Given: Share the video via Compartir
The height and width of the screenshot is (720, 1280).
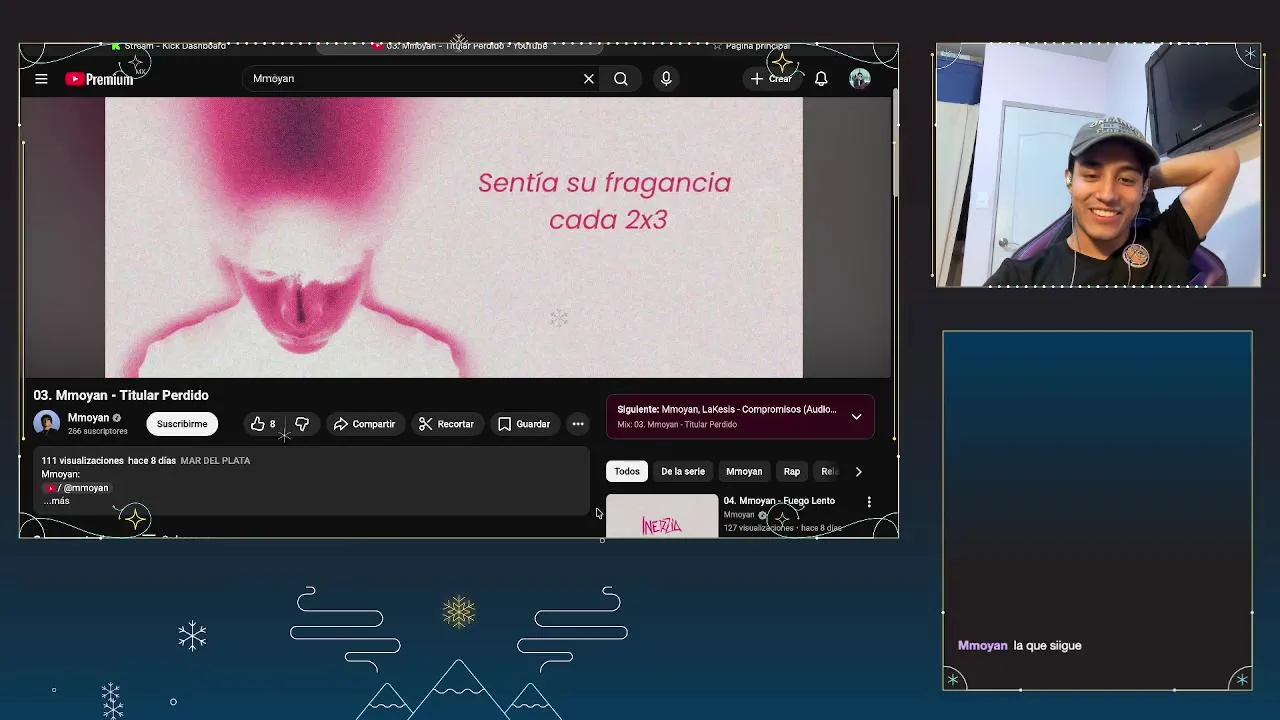Looking at the screenshot, I should coord(364,424).
